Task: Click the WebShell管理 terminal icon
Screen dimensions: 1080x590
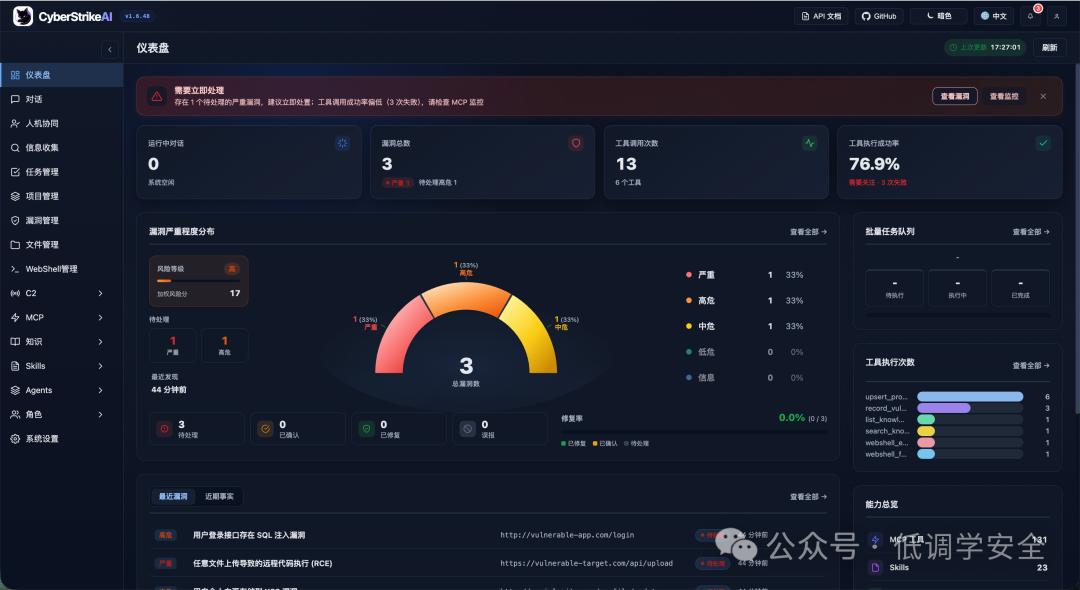Action: coord(15,269)
